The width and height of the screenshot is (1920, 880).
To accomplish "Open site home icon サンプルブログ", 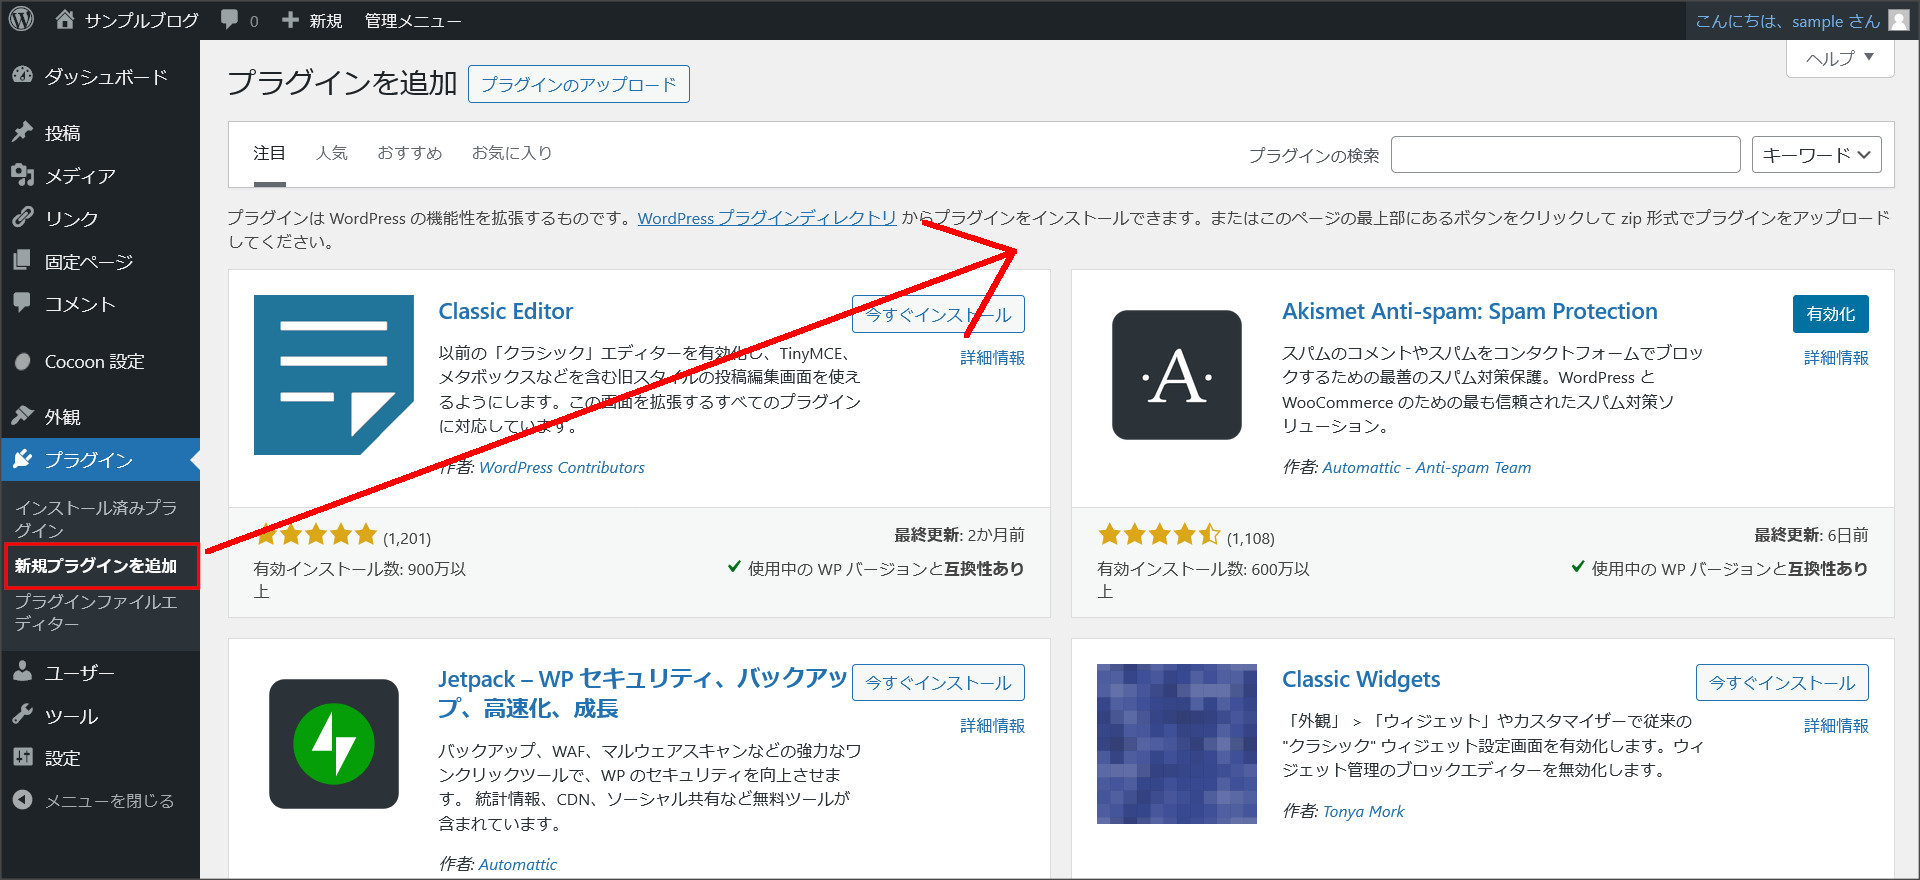I will pyautogui.click(x=65, y=19).
